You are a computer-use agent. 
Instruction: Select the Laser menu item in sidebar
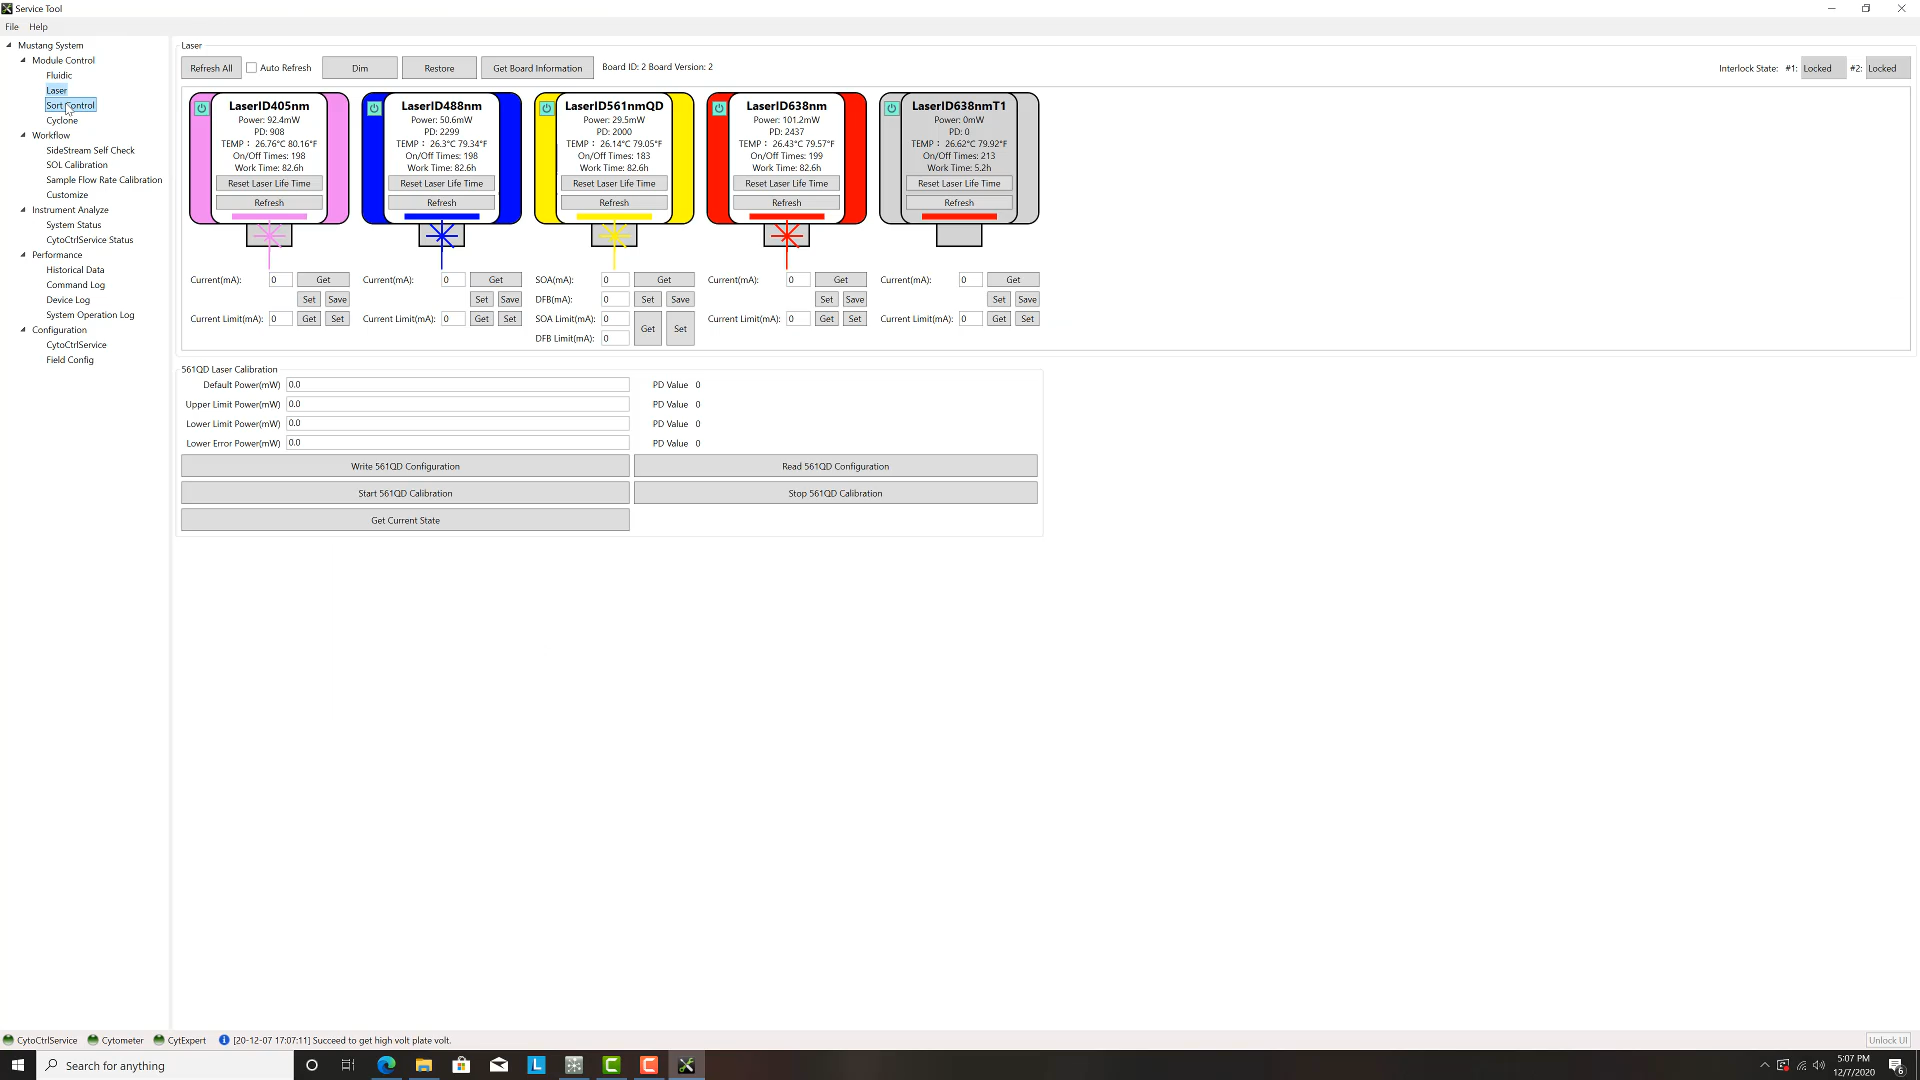coord(55,90)
